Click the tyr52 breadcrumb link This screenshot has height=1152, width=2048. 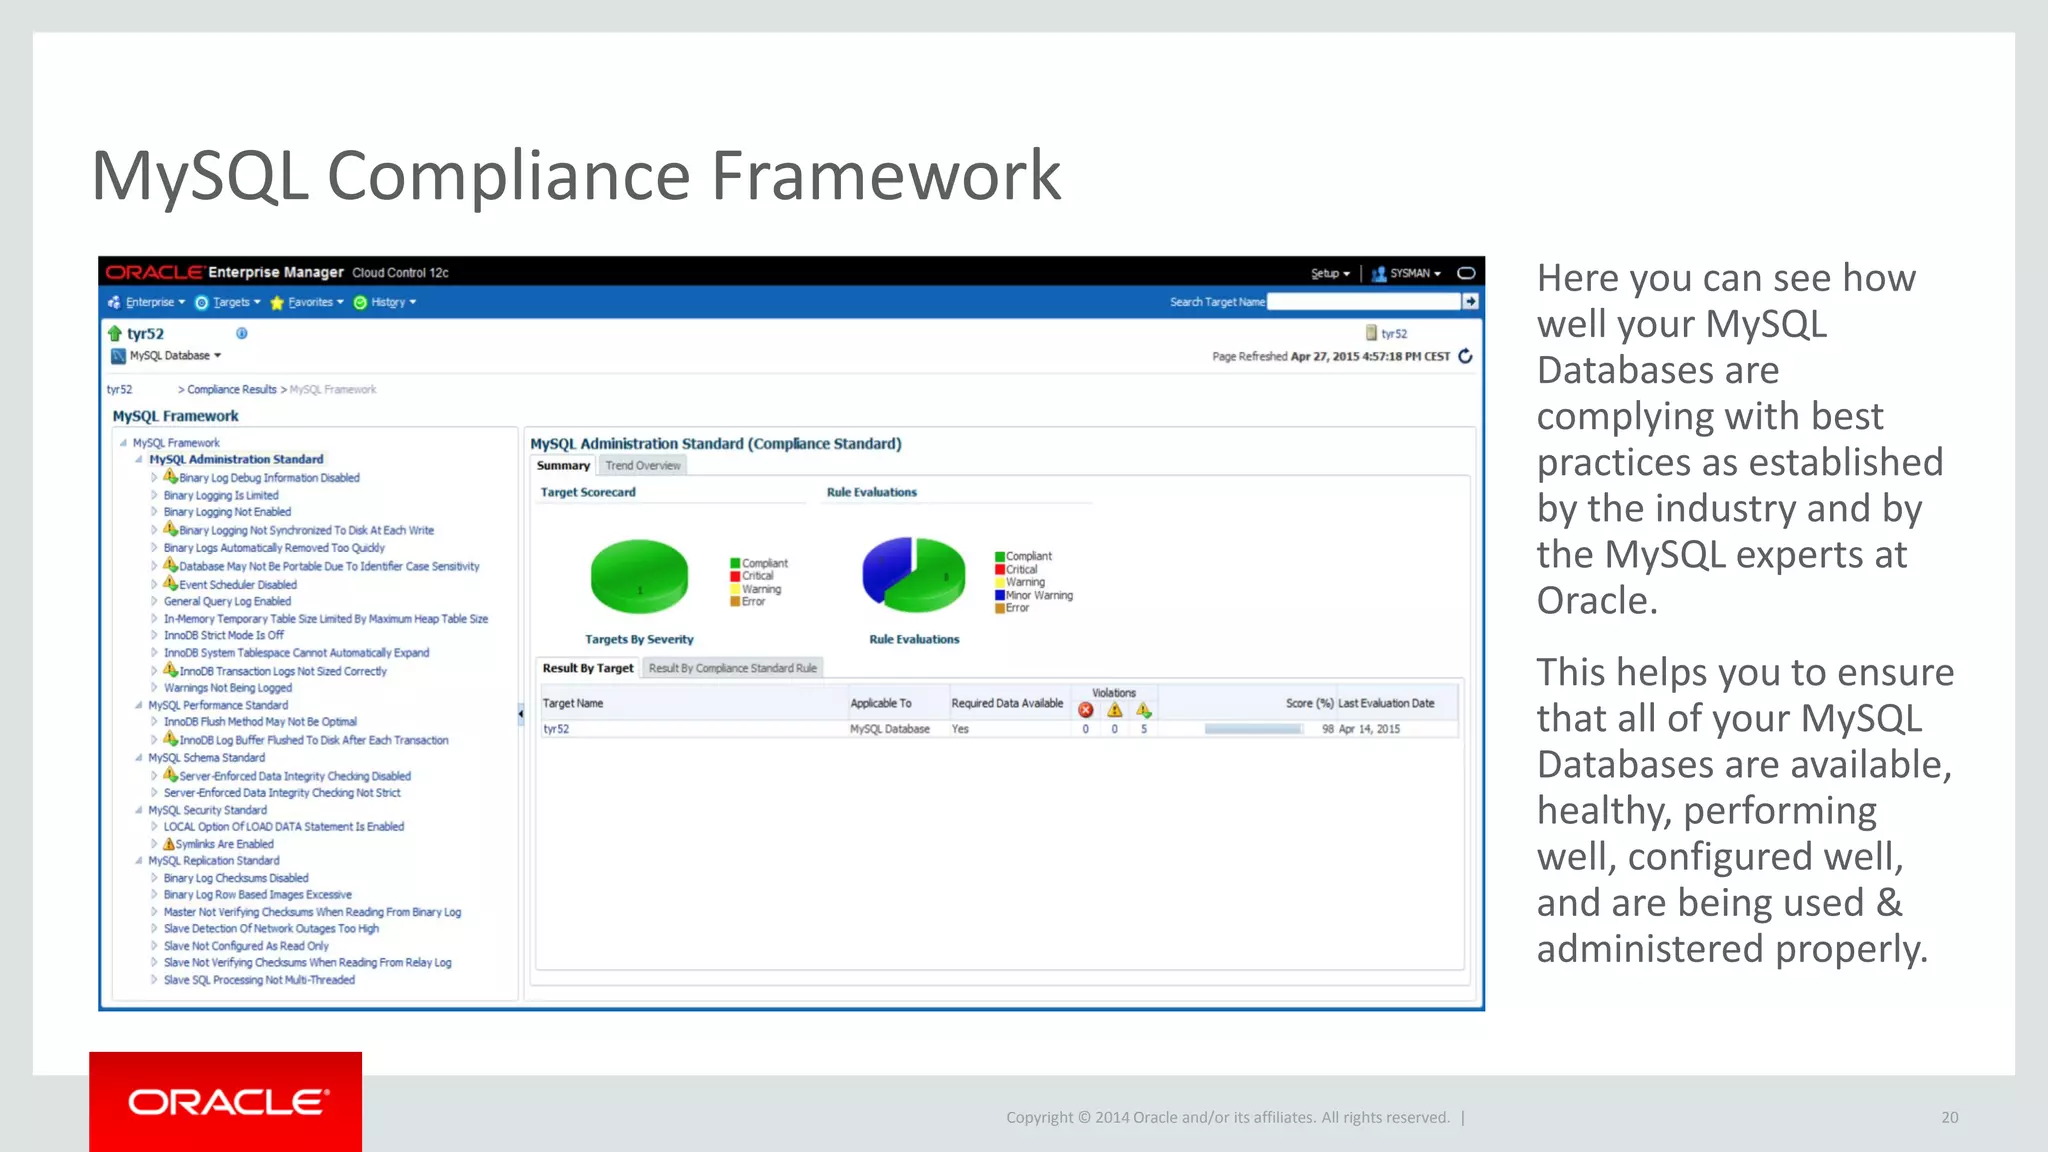click(119, 390)
